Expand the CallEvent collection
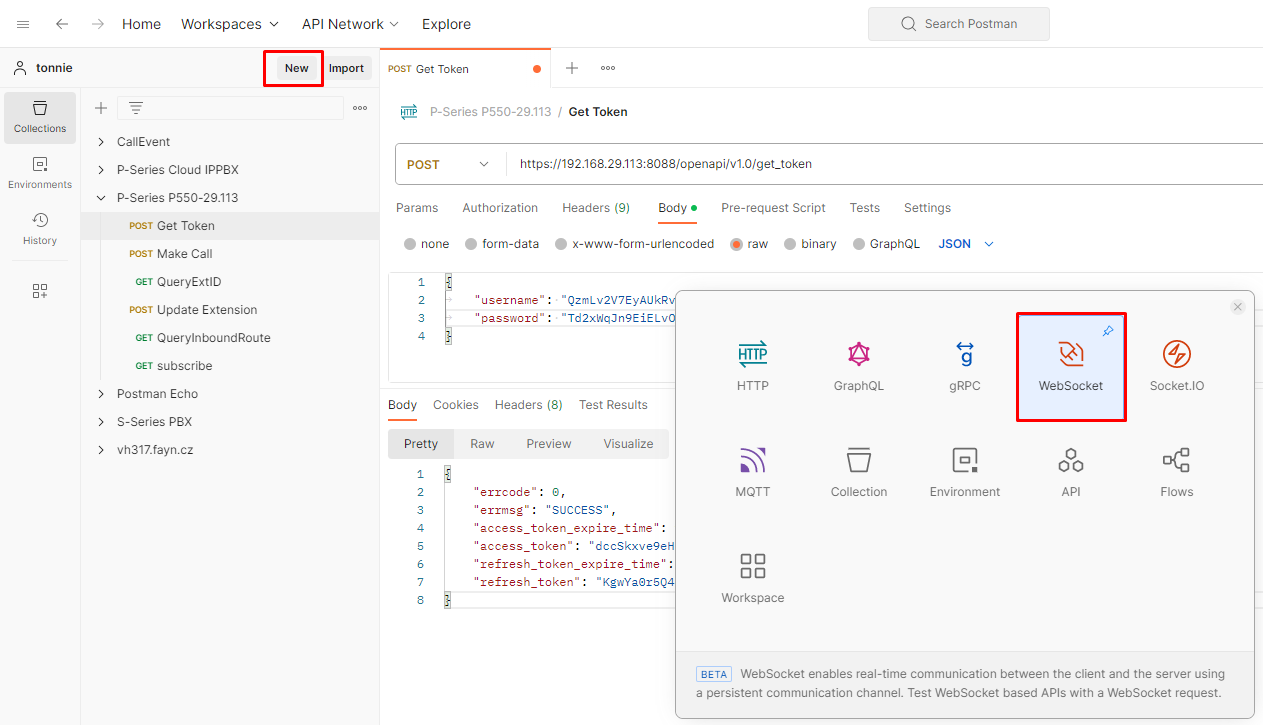The image size is (1263, 725). pyautogui.click(x=101, y=142)
